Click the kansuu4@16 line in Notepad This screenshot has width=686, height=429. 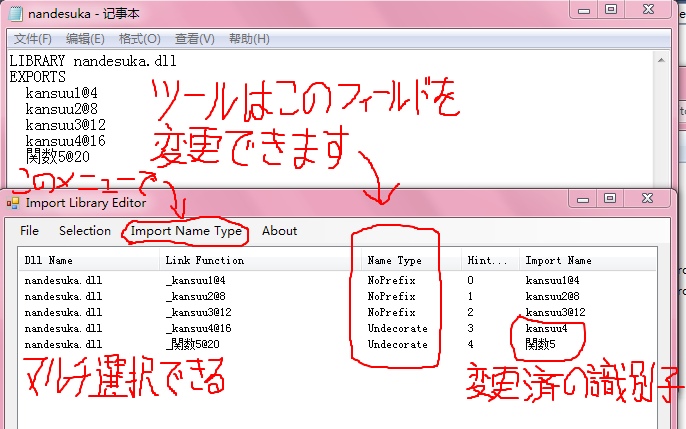click(66, 141)
